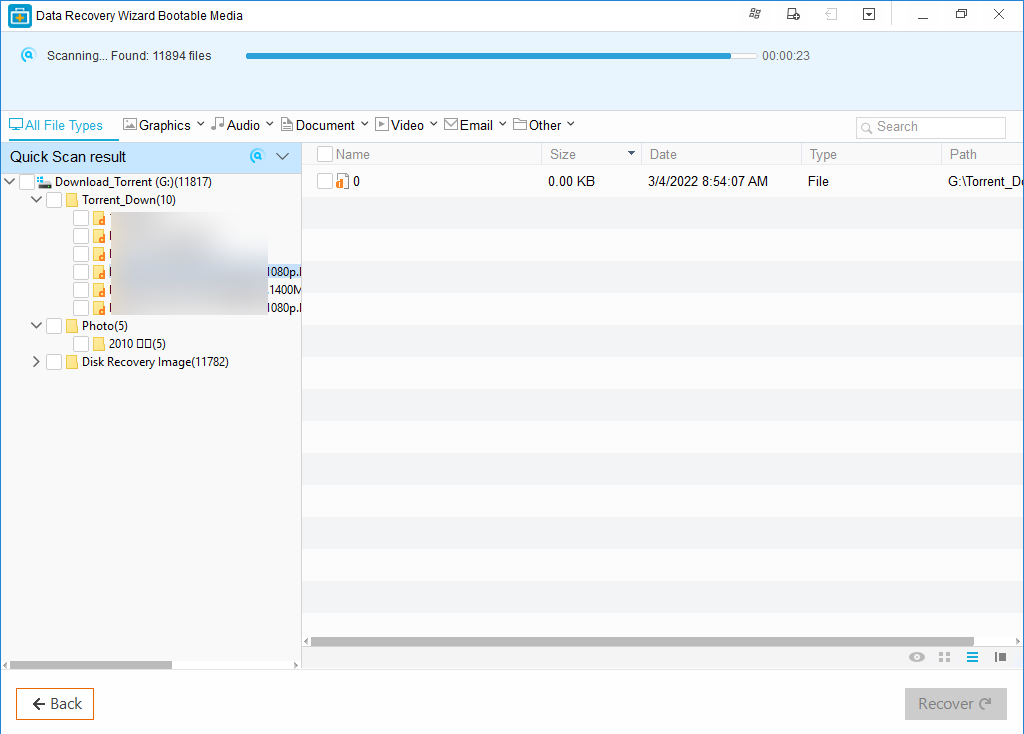Check the Torrent_Down(10) folder checkbox
Viewport: 1024px width, 734px height.
tap(54, 200)
